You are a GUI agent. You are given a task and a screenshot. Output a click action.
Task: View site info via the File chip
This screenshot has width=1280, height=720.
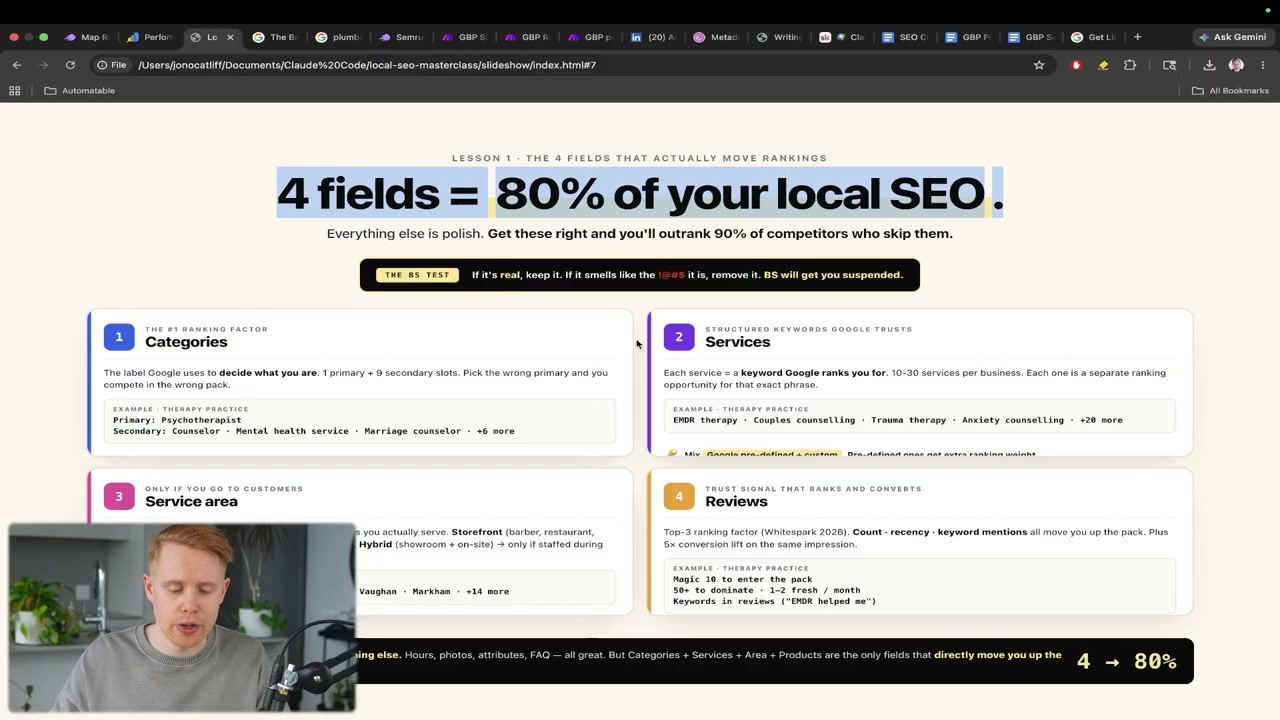point(111,65)
